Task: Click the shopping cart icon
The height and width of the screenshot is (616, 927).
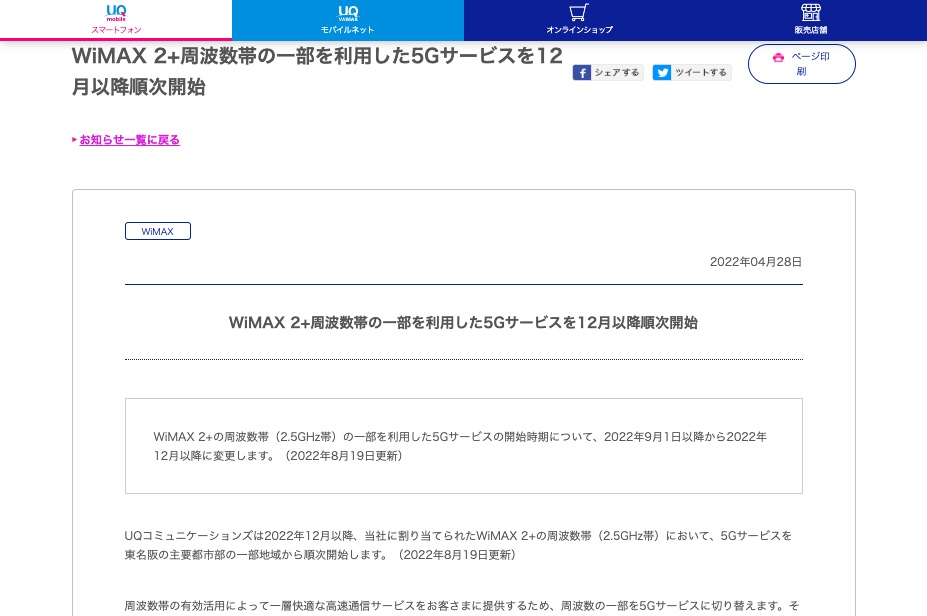Action: click(579, 12)
